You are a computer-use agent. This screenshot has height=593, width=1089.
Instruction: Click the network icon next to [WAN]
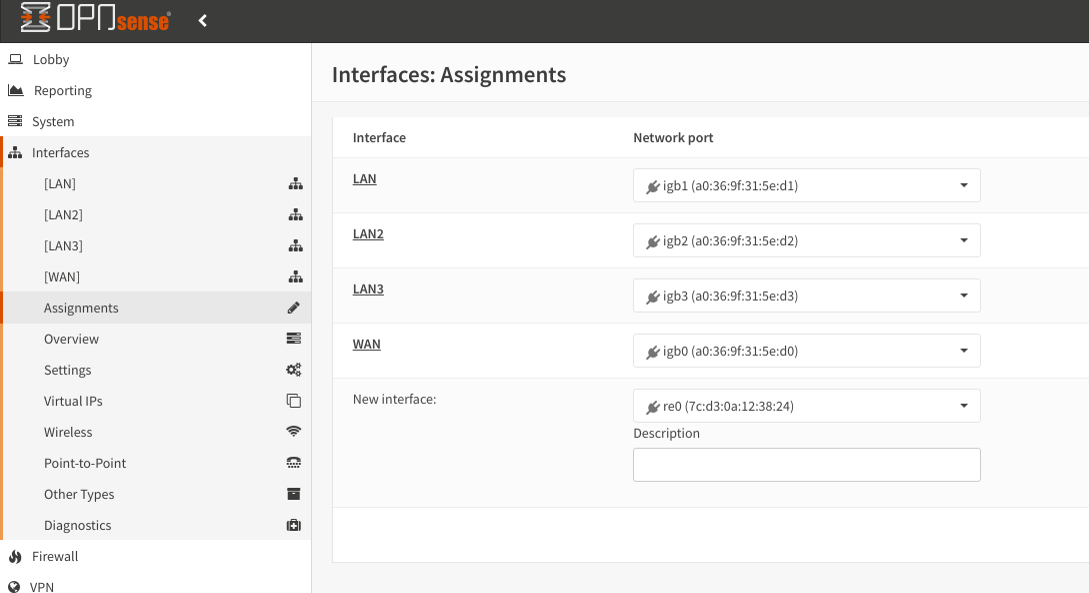pos(295,276)
